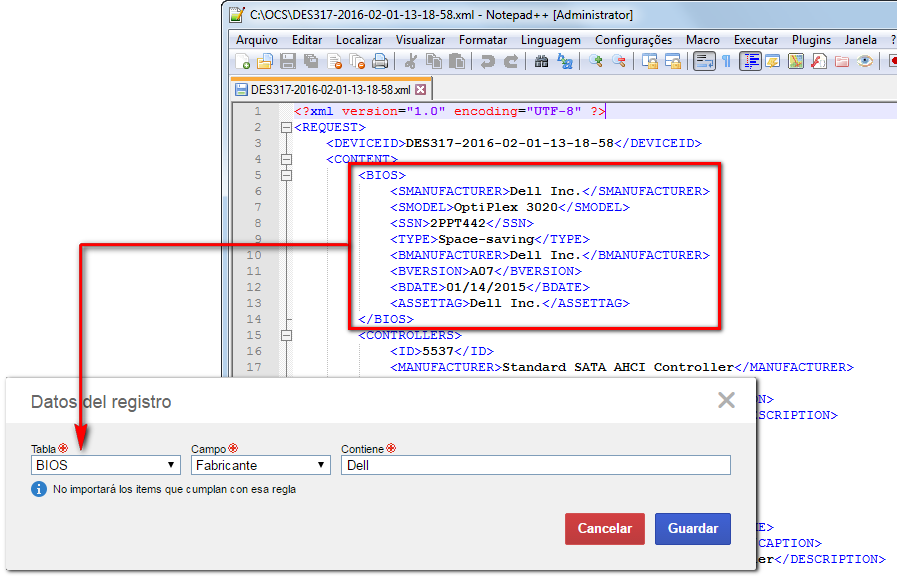The width and height of the screenshot is (897, 576).
Task: Open the Linguagem menu
Action: coord(551,40)
